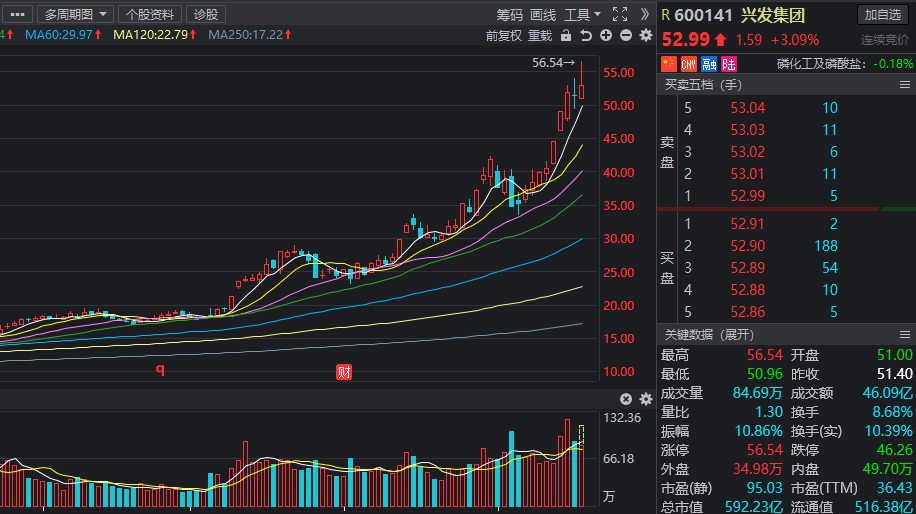916x514 pixels.
Task: Collapse panel with double-chevron arrow
Action: tap(644, 14)
